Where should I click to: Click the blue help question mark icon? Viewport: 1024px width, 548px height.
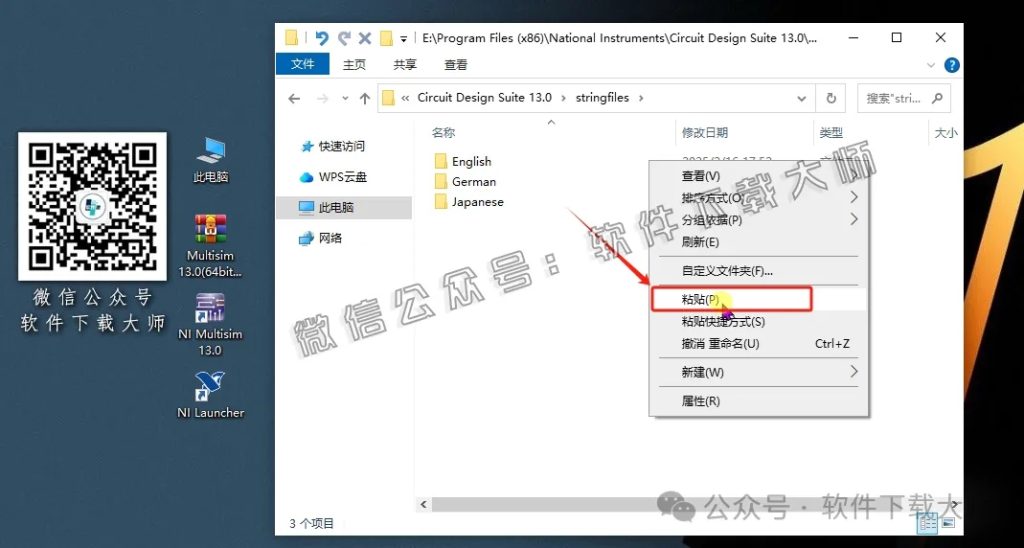click(x=952, y=65)
